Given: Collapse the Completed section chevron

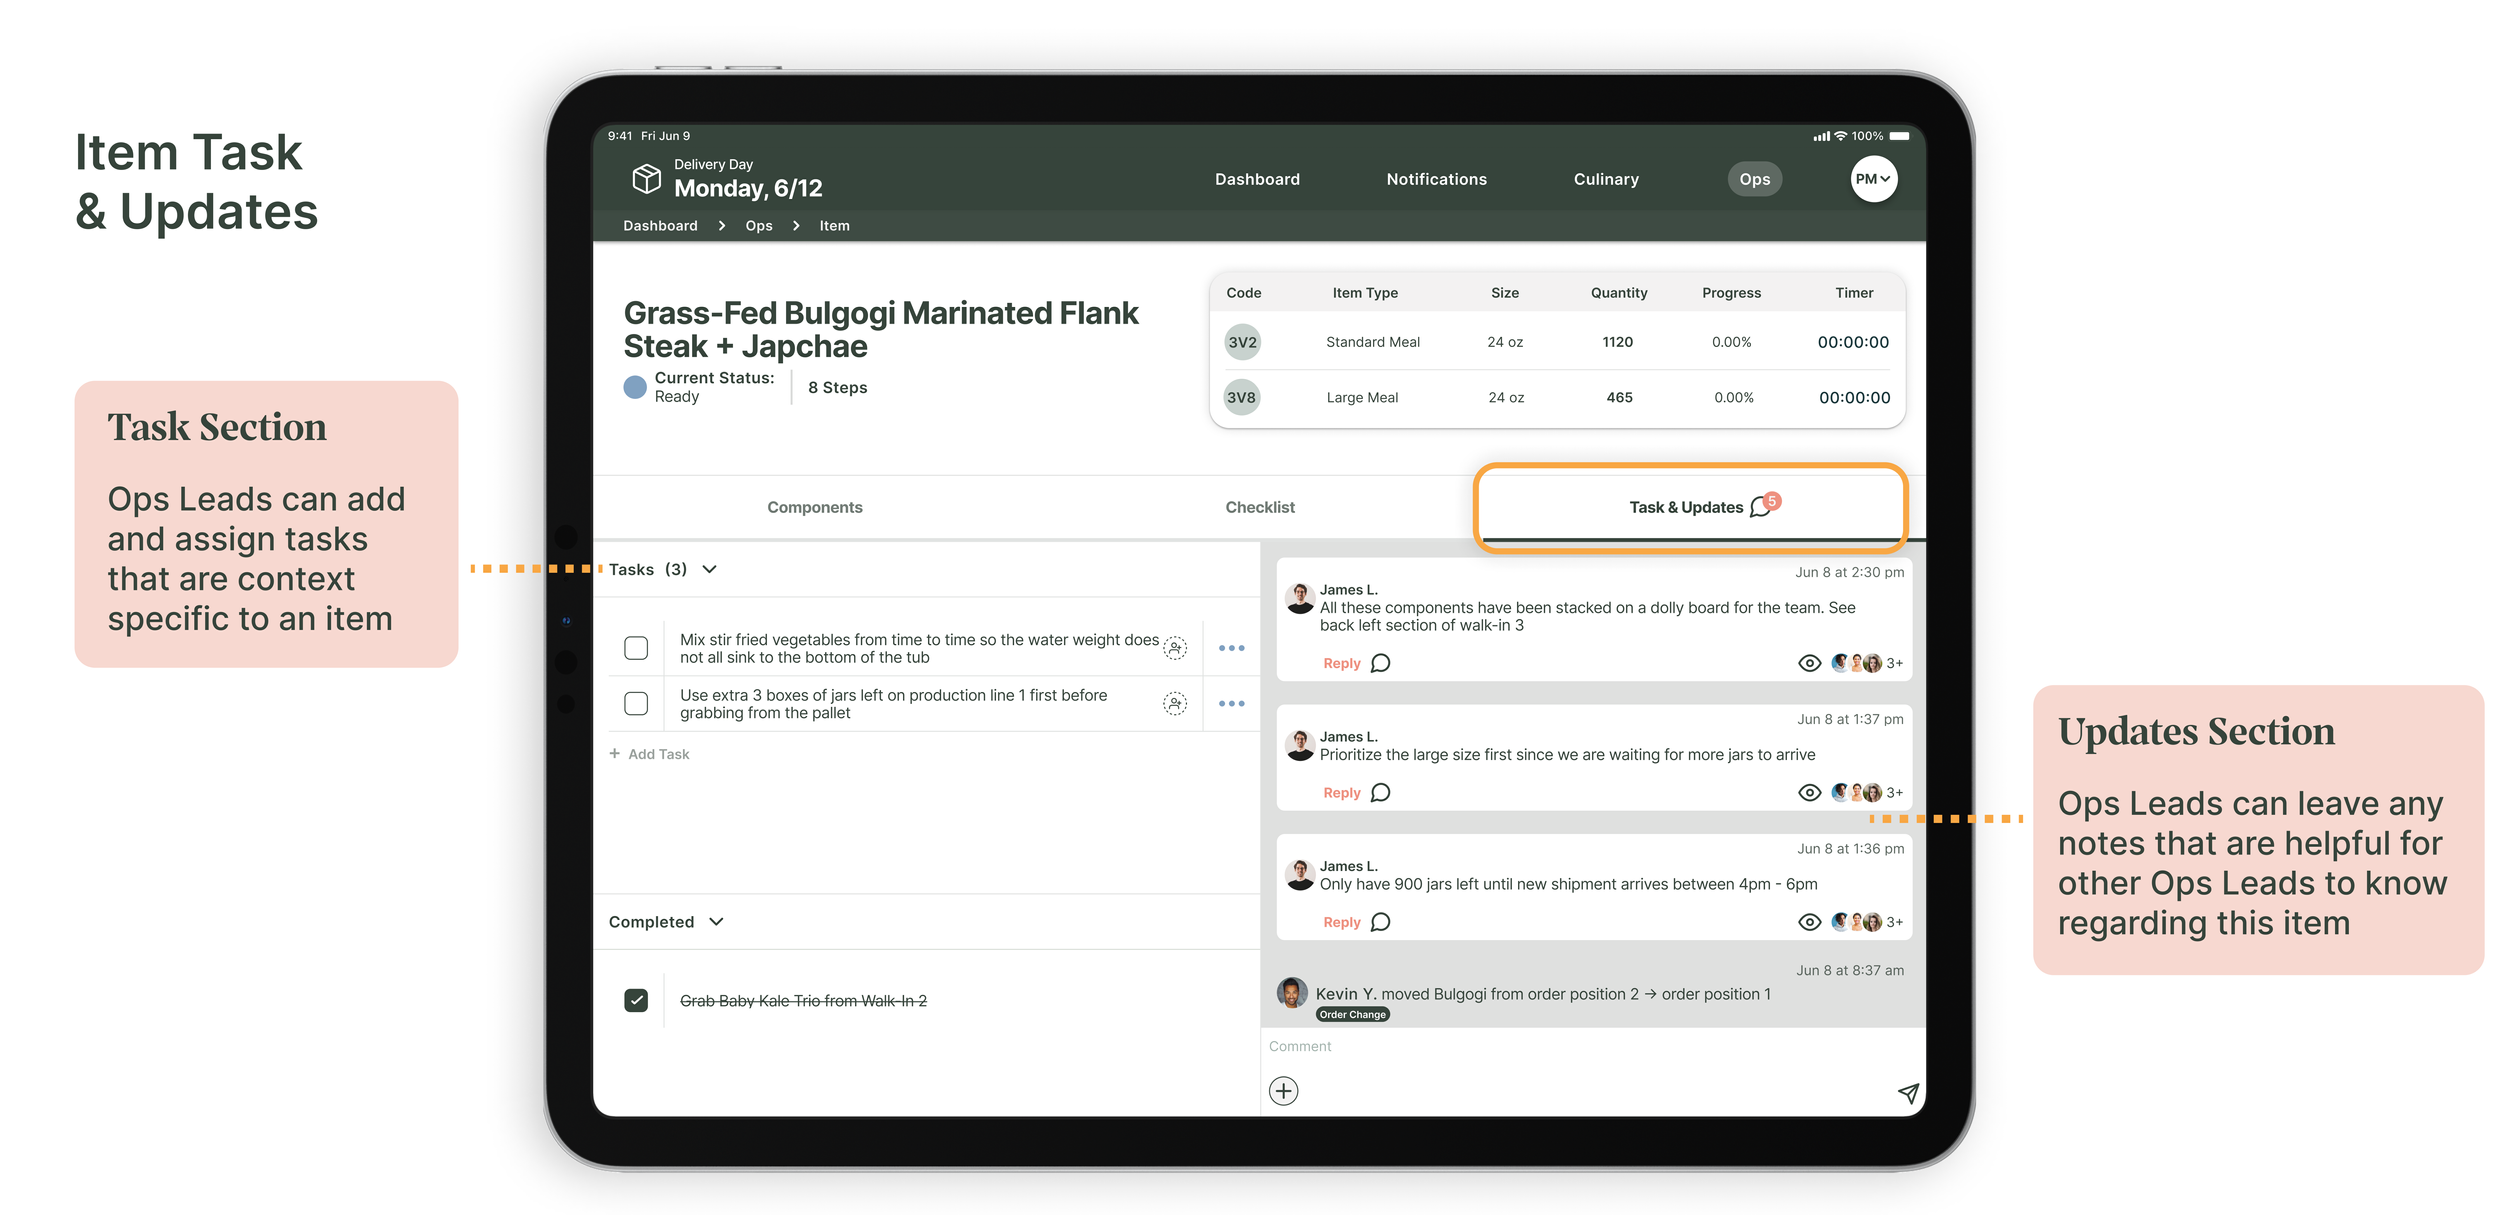Looking at the screenshot, I should 716,922.
